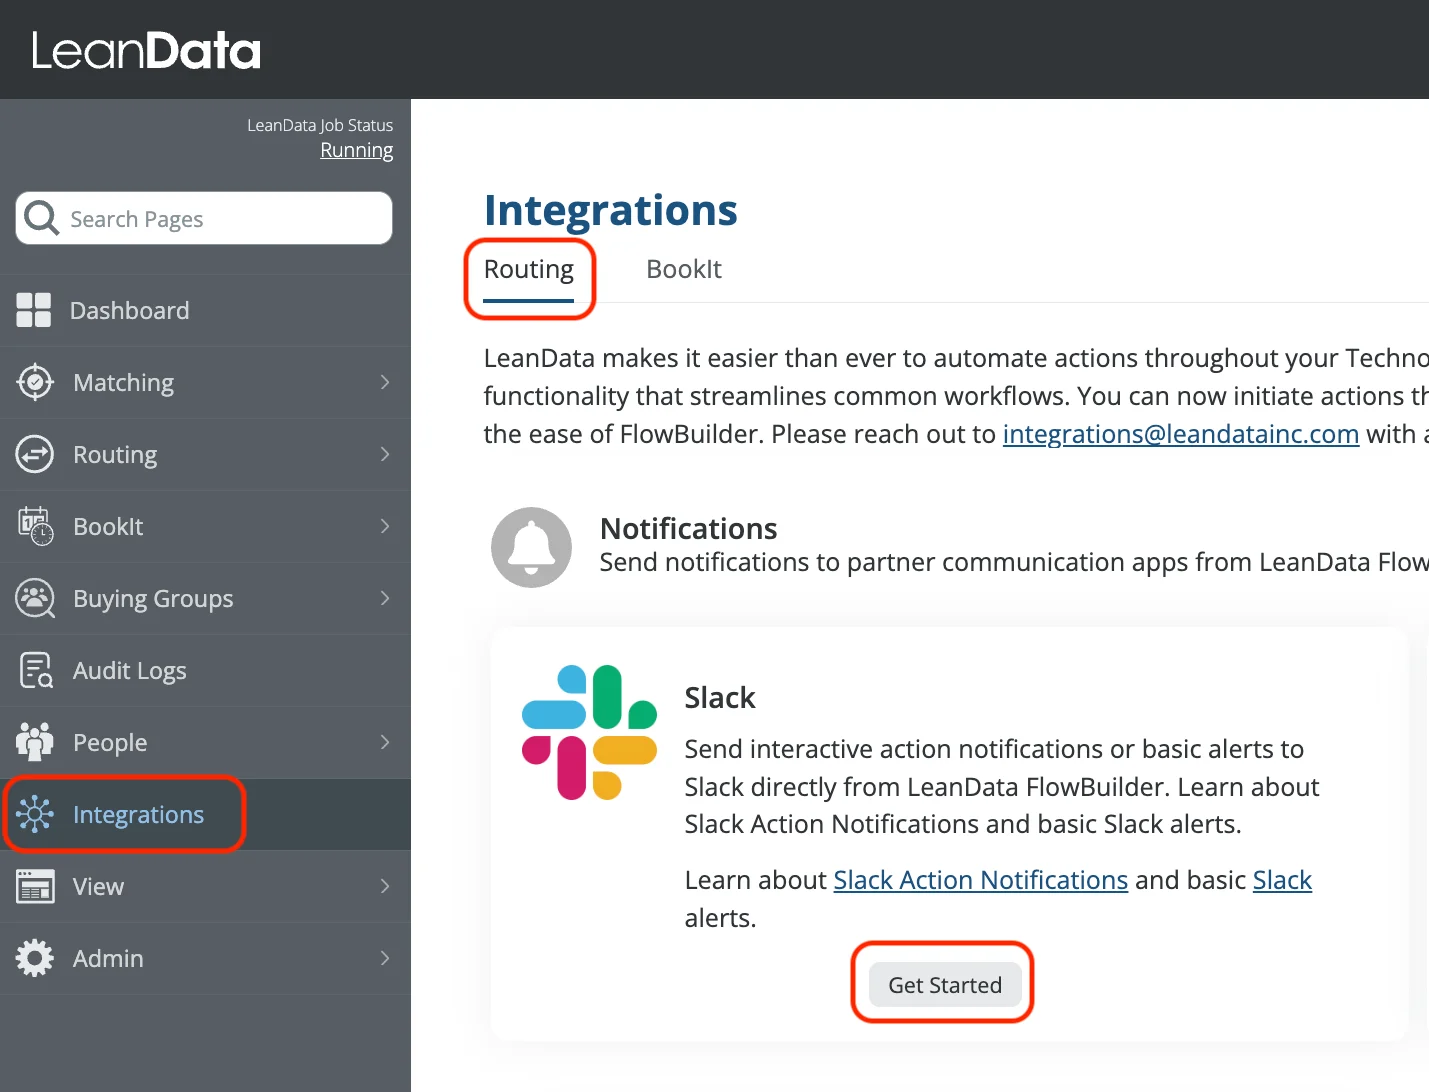Click the People group icon
Screen dimensions: 1429x1092
point(35,742)
